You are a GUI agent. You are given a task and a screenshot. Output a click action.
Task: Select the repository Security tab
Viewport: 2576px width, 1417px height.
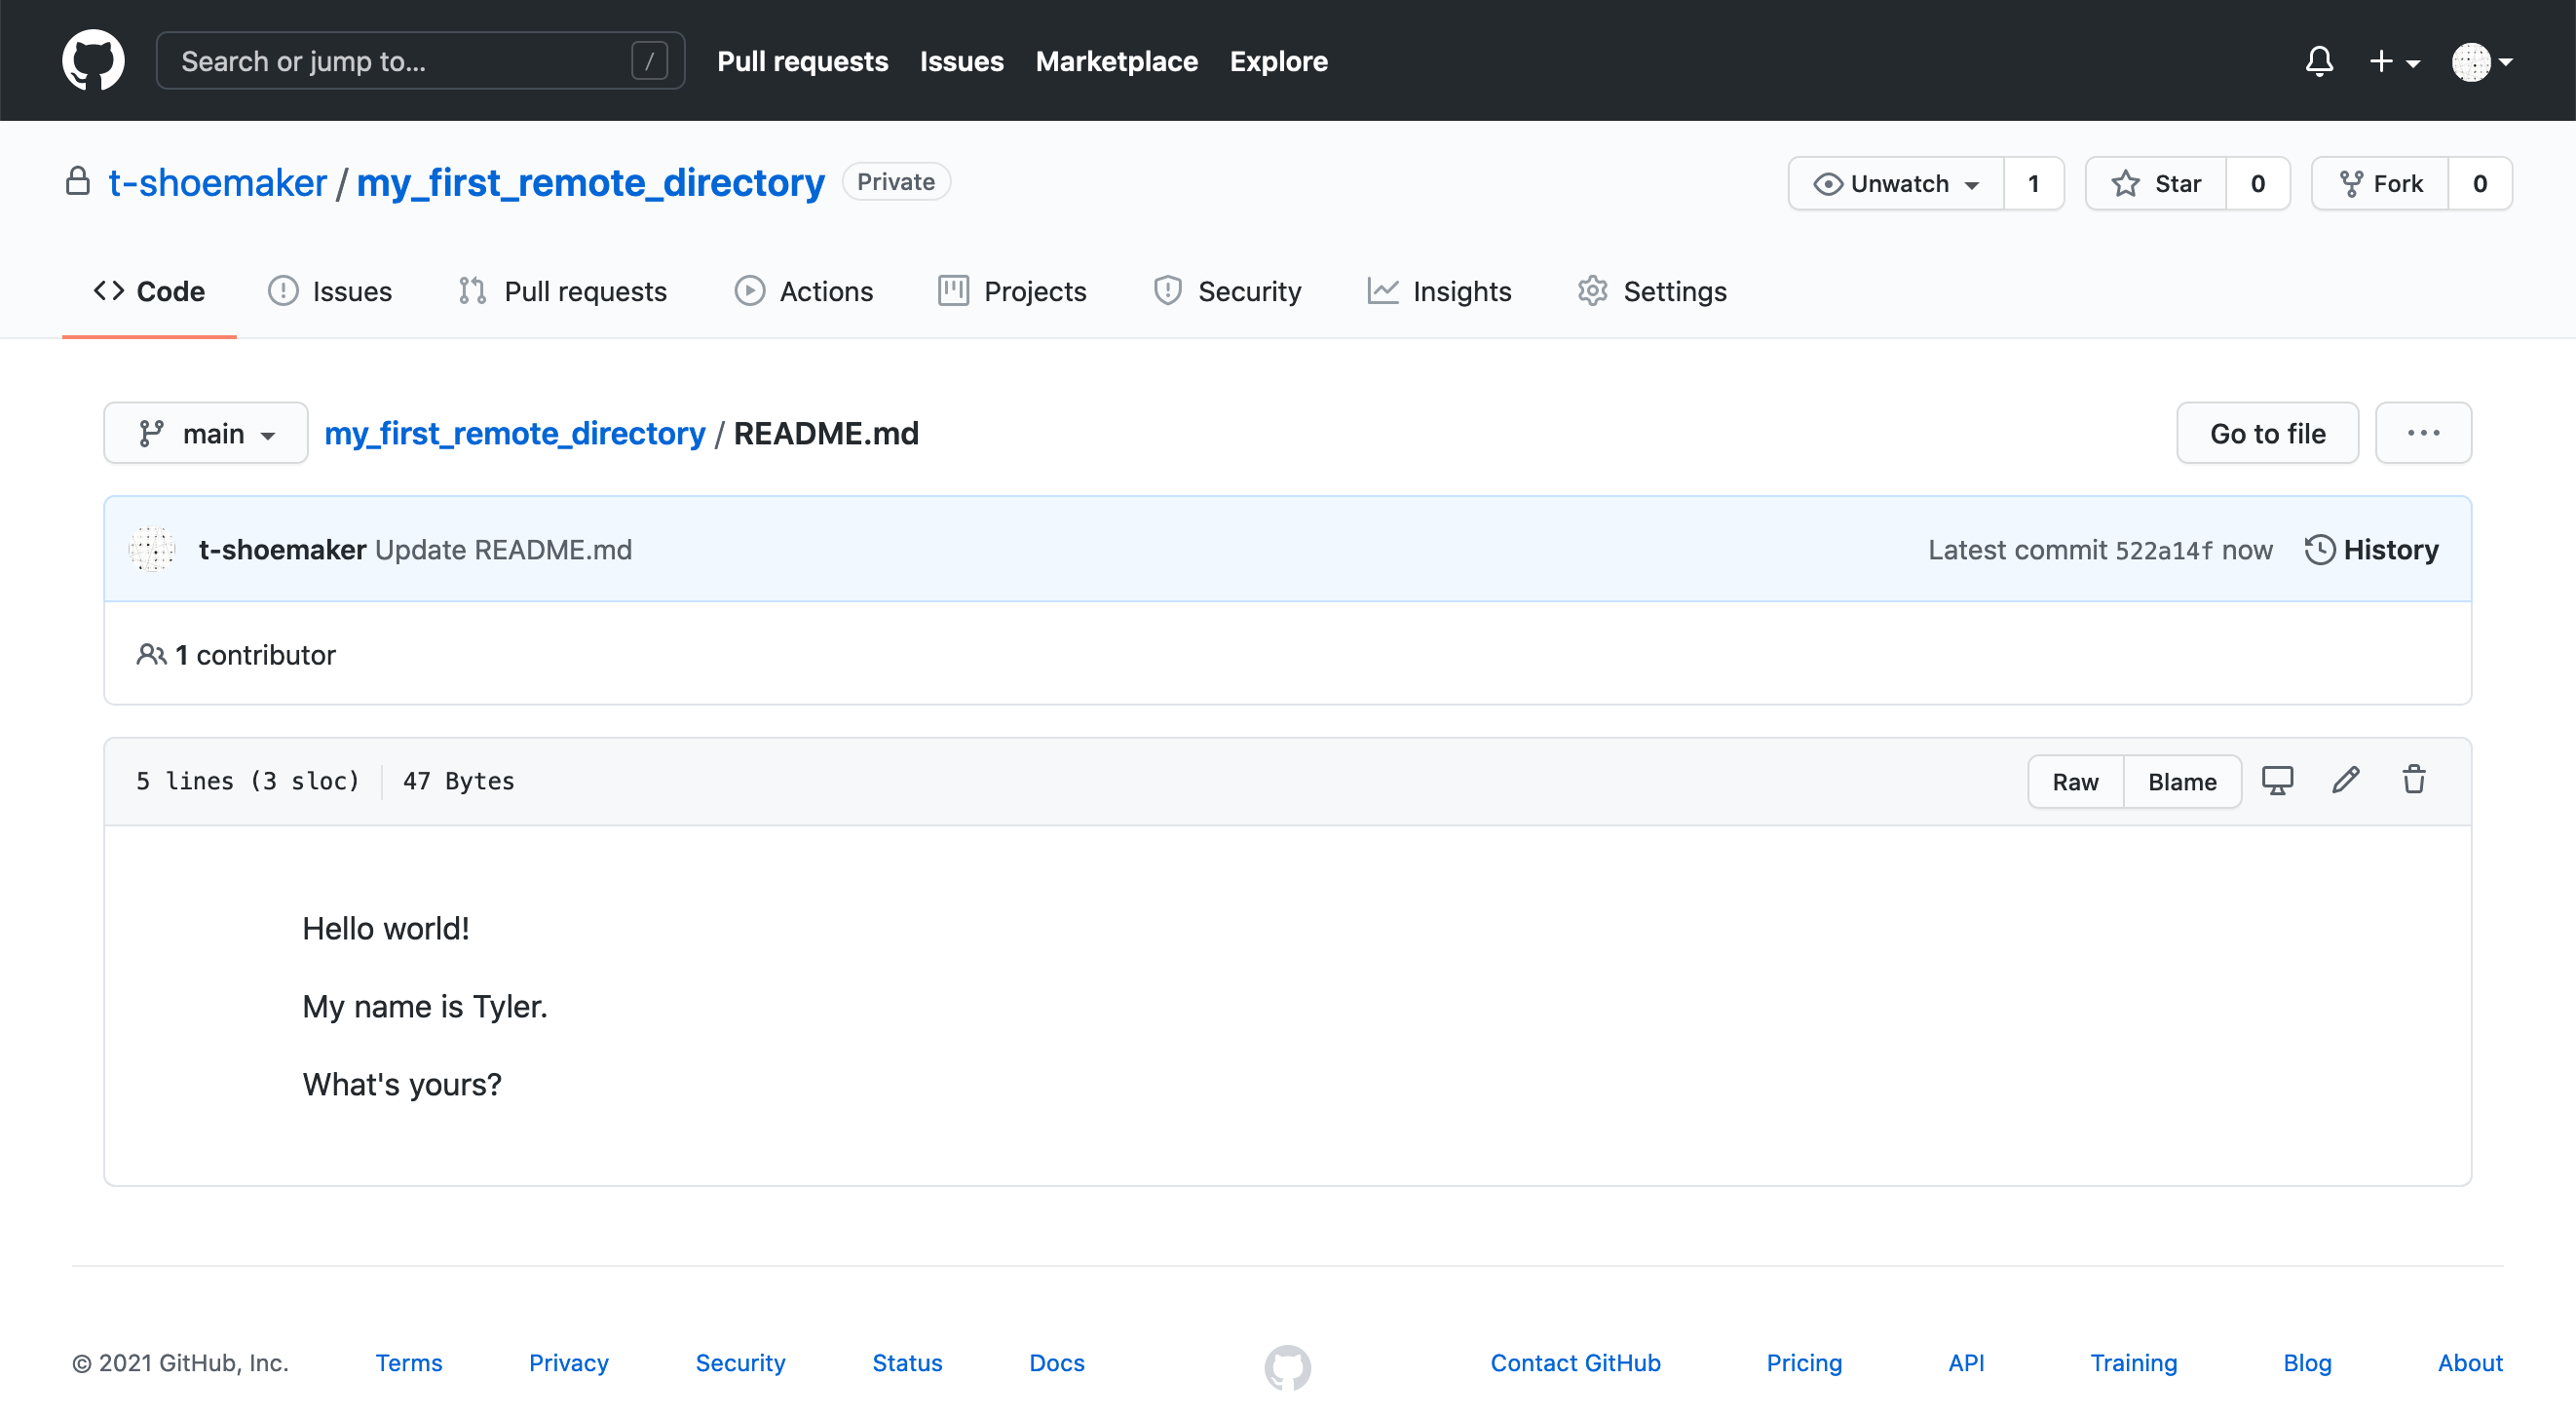pos(1227,291)
